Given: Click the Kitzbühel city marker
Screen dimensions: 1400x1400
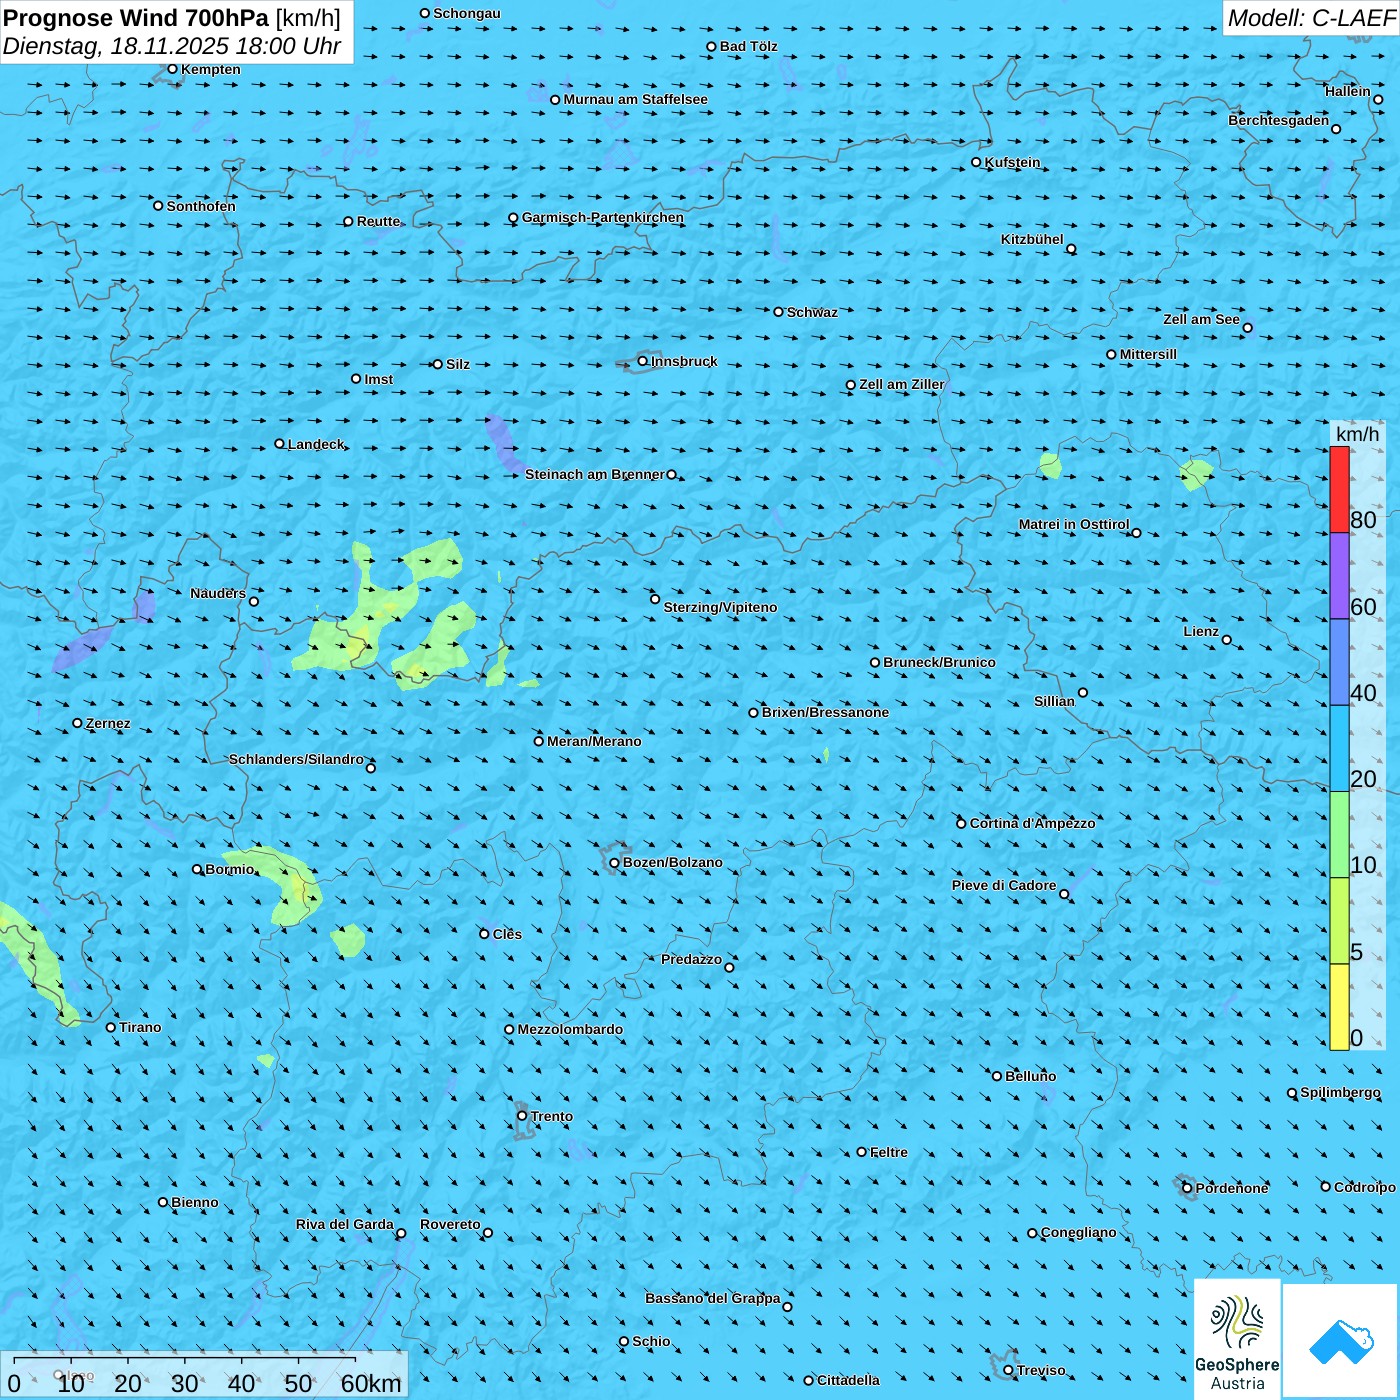Looking at the screenshot, I should pyautogui.click(x=1071, y=249).
